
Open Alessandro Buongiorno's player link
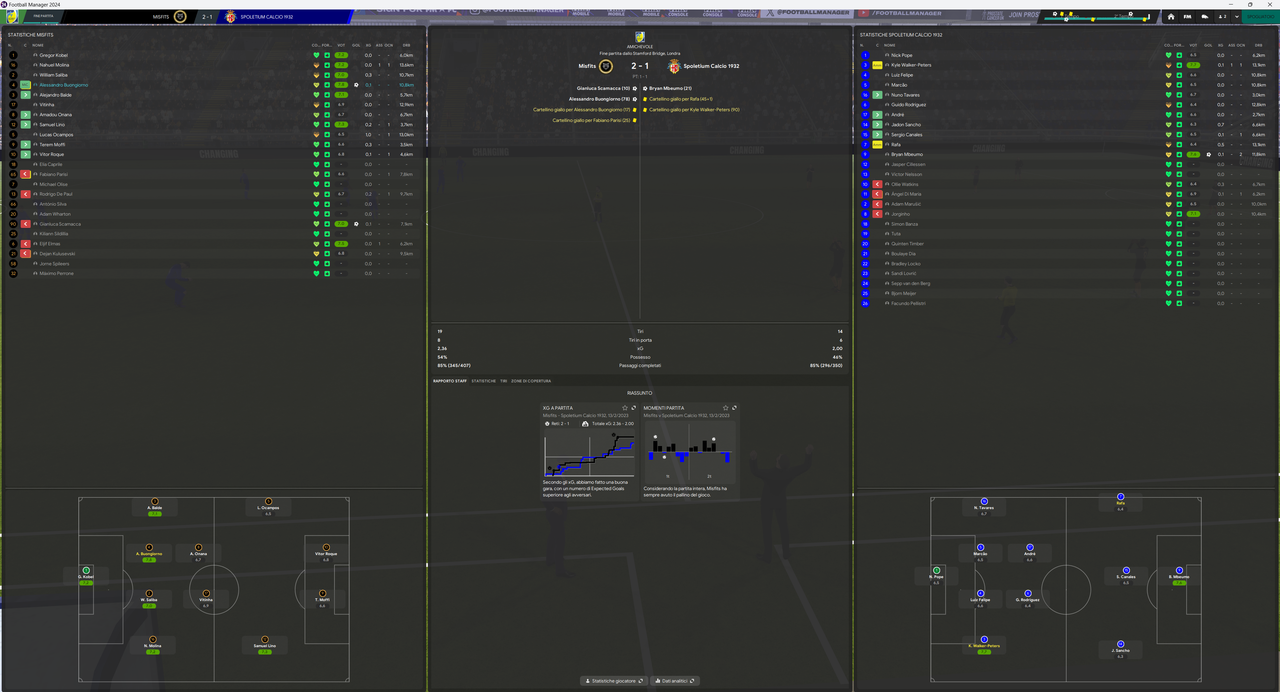click(64, 85)
